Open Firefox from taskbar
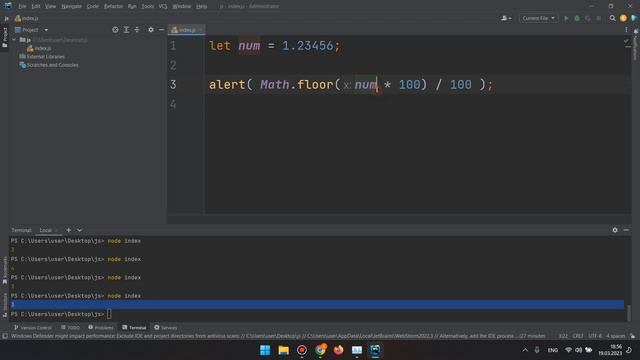The height and width of the screenshot is (360, 640). coord(338,350)
